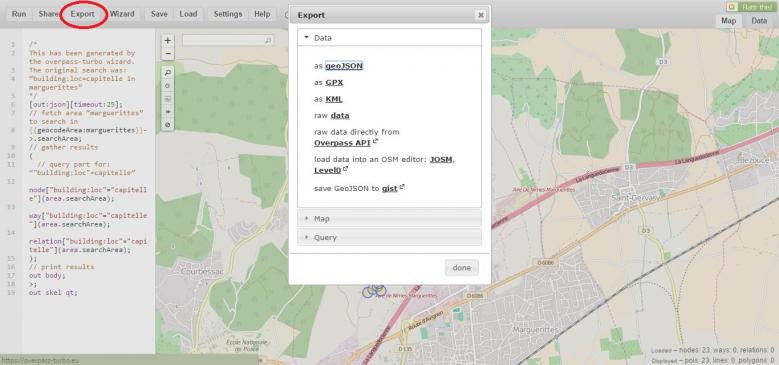Click the locate-me map control
This screenshot has height=365, width=779.
point(168,86)
